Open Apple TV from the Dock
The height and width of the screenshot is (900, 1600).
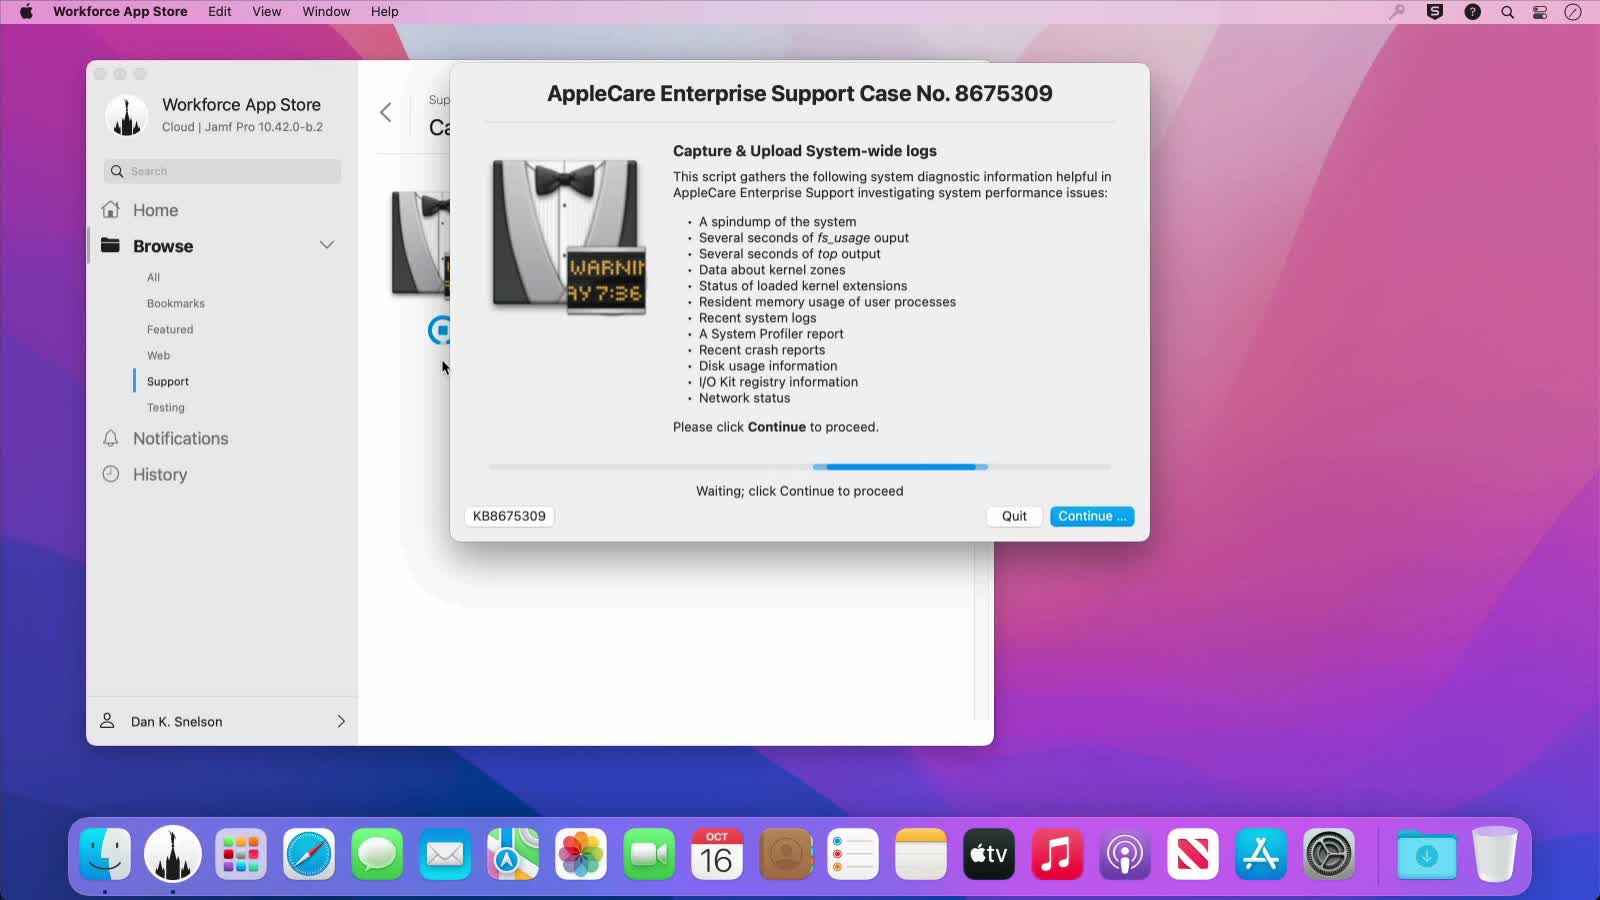coord(989,854)
